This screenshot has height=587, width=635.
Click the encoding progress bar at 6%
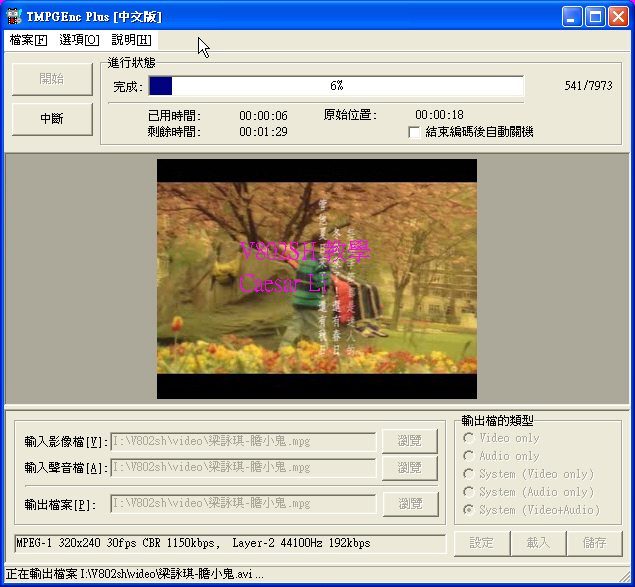(x=337, y=86)
